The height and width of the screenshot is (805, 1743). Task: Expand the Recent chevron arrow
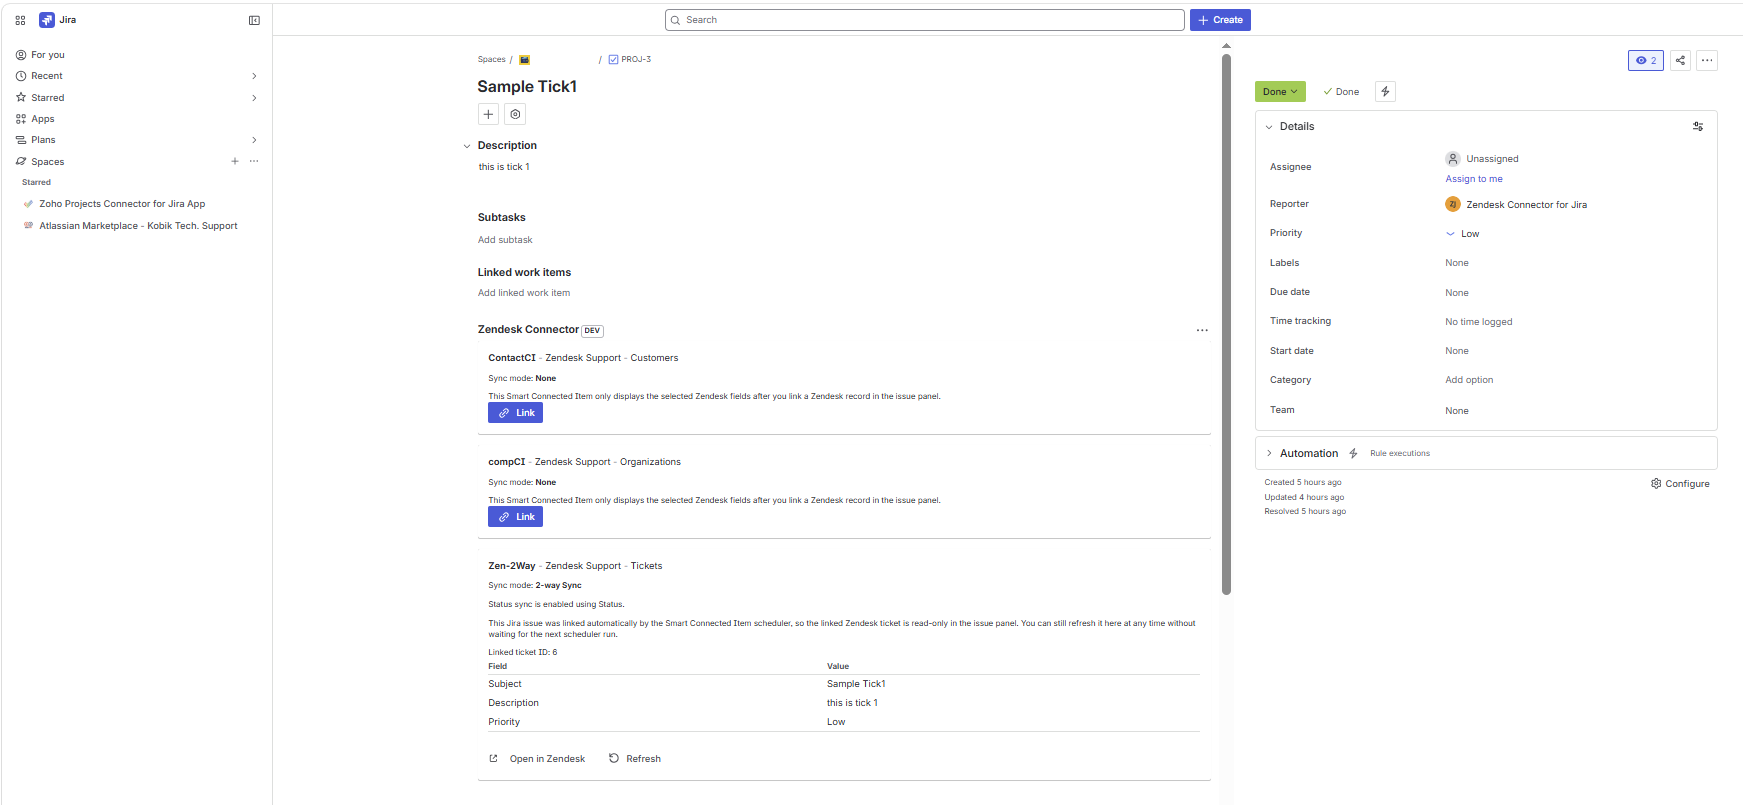point(254,76)
